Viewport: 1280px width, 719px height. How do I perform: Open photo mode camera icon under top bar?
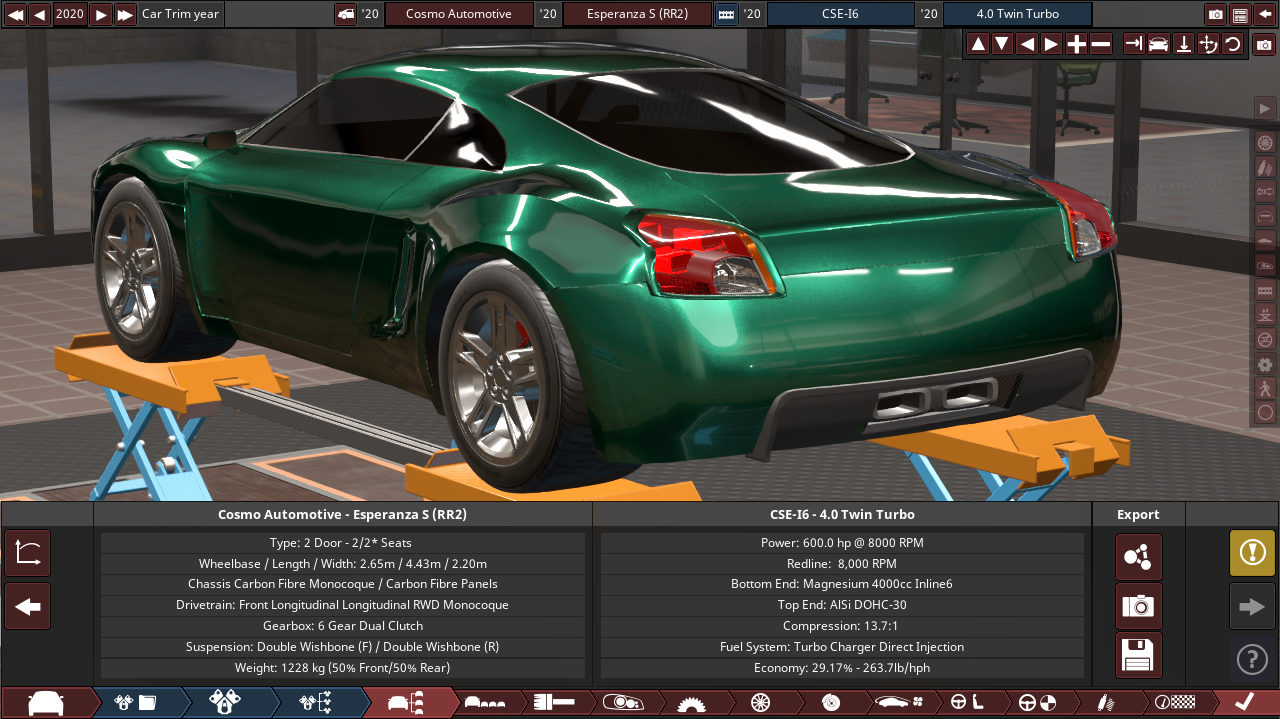click(x=1264, y=45)
